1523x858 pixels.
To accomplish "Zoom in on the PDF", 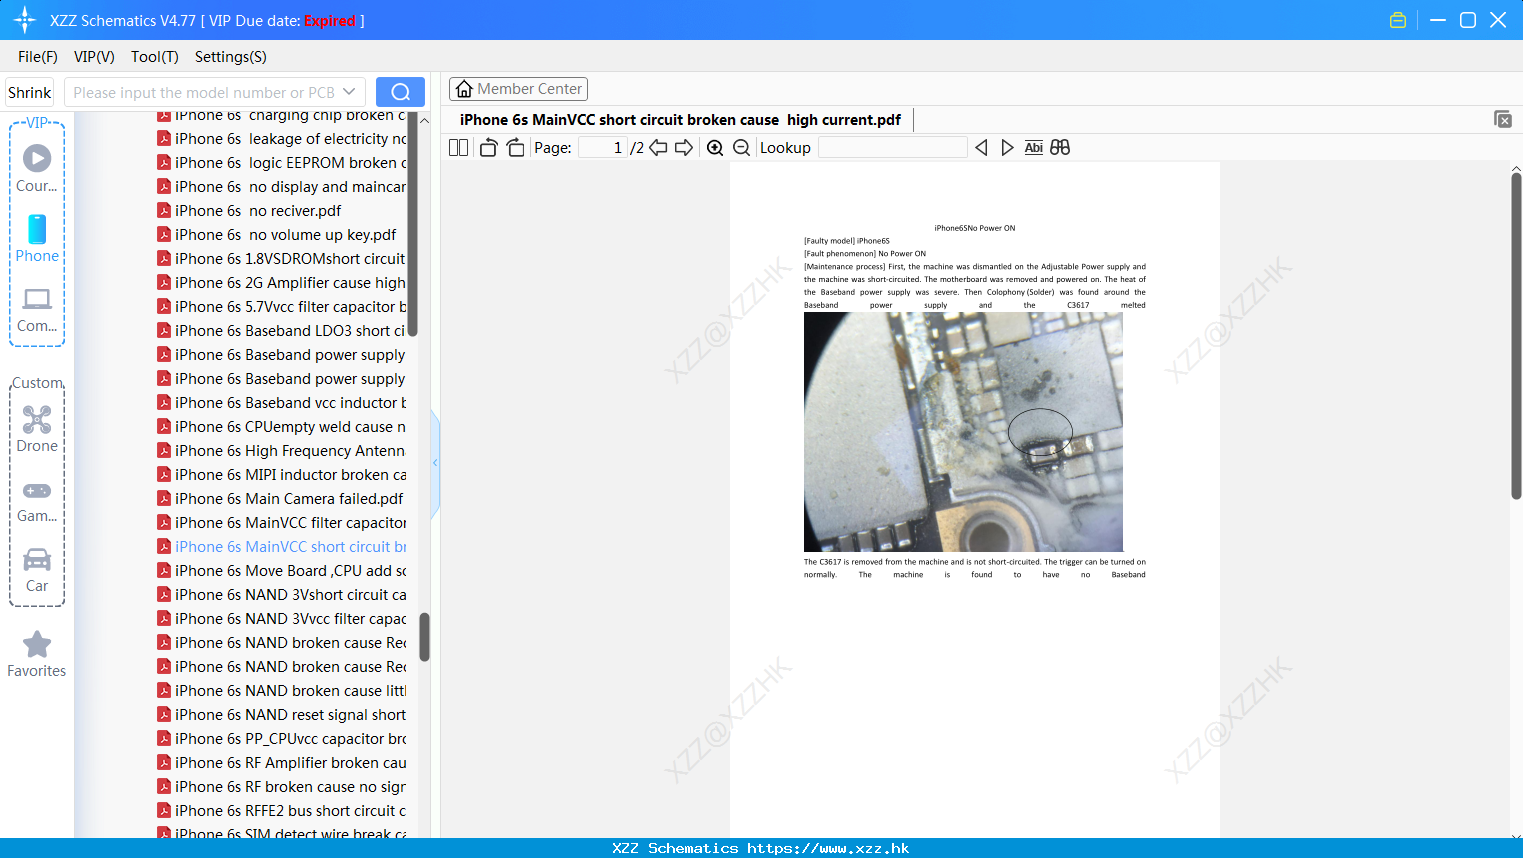I will [715, 148].
